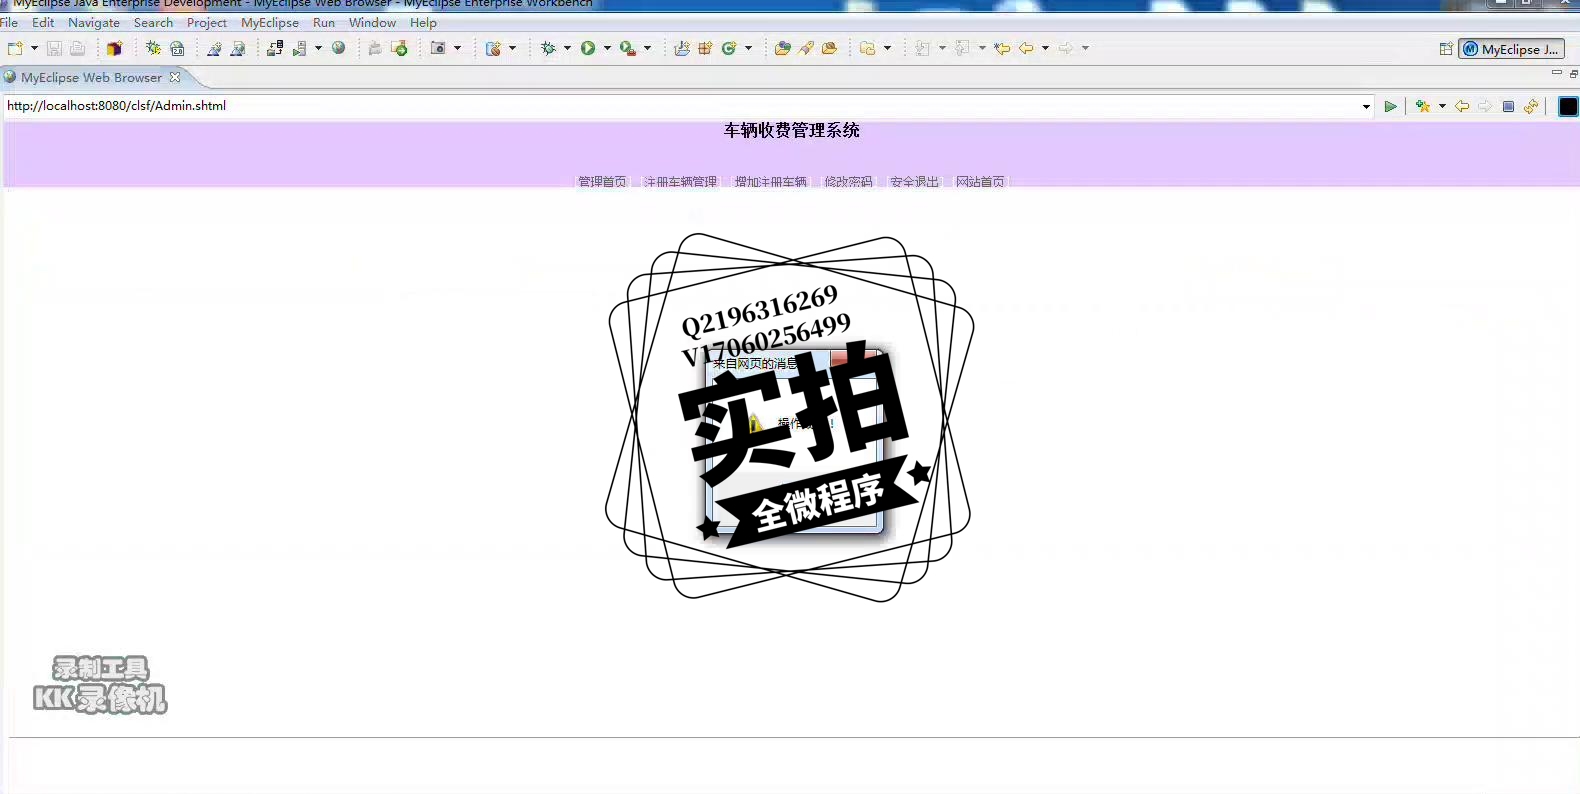Click the camera snapshot icon

[438, 48]
